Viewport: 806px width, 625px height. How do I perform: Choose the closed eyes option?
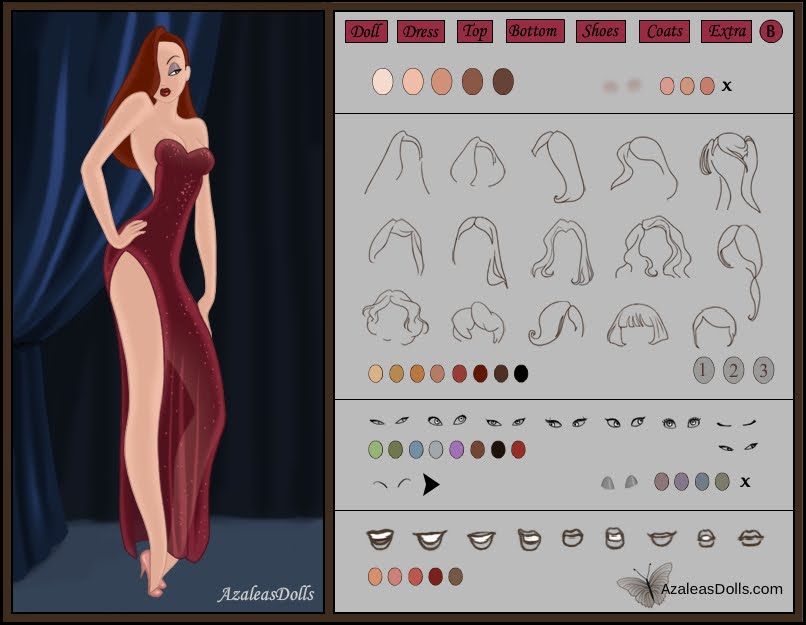coord(737,423)
